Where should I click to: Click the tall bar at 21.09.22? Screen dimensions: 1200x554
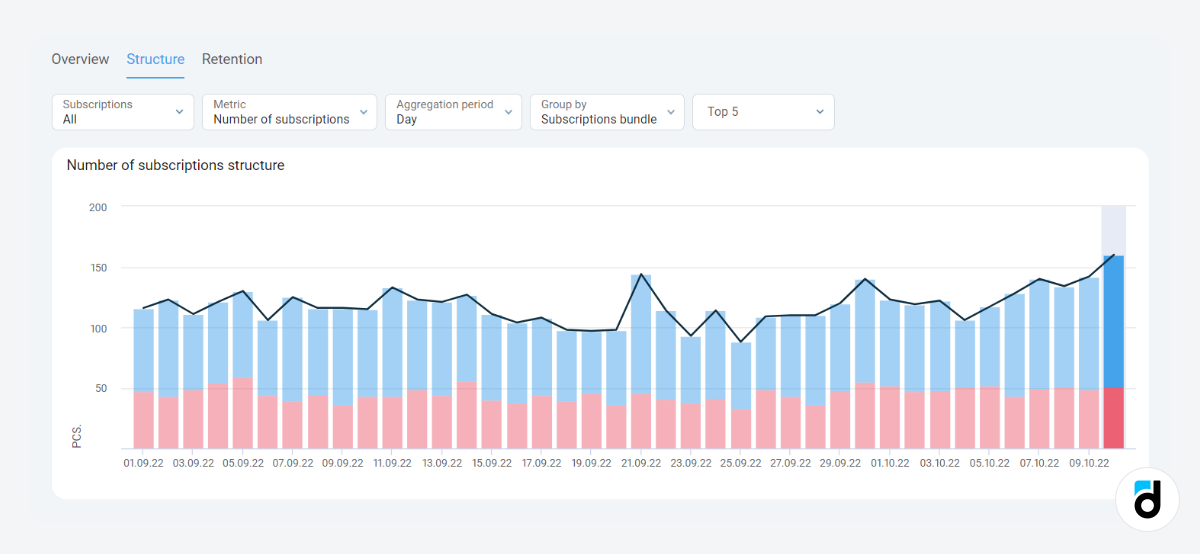coord(641,330)
